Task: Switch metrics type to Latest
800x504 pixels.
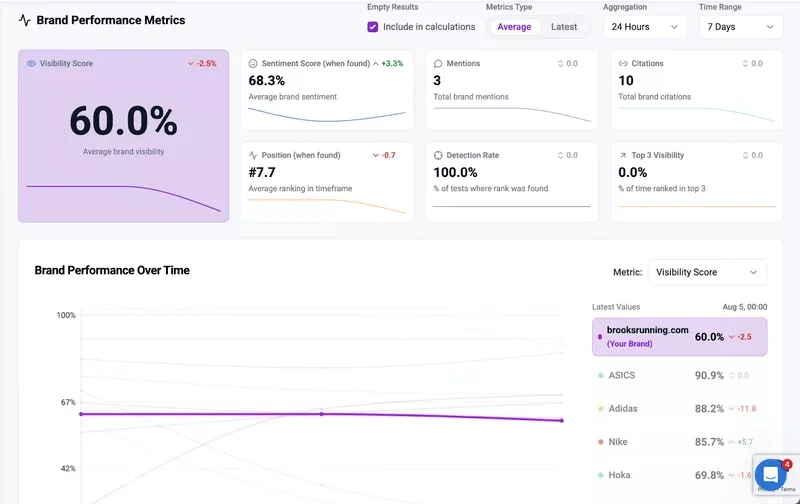Action: point(564,27)
